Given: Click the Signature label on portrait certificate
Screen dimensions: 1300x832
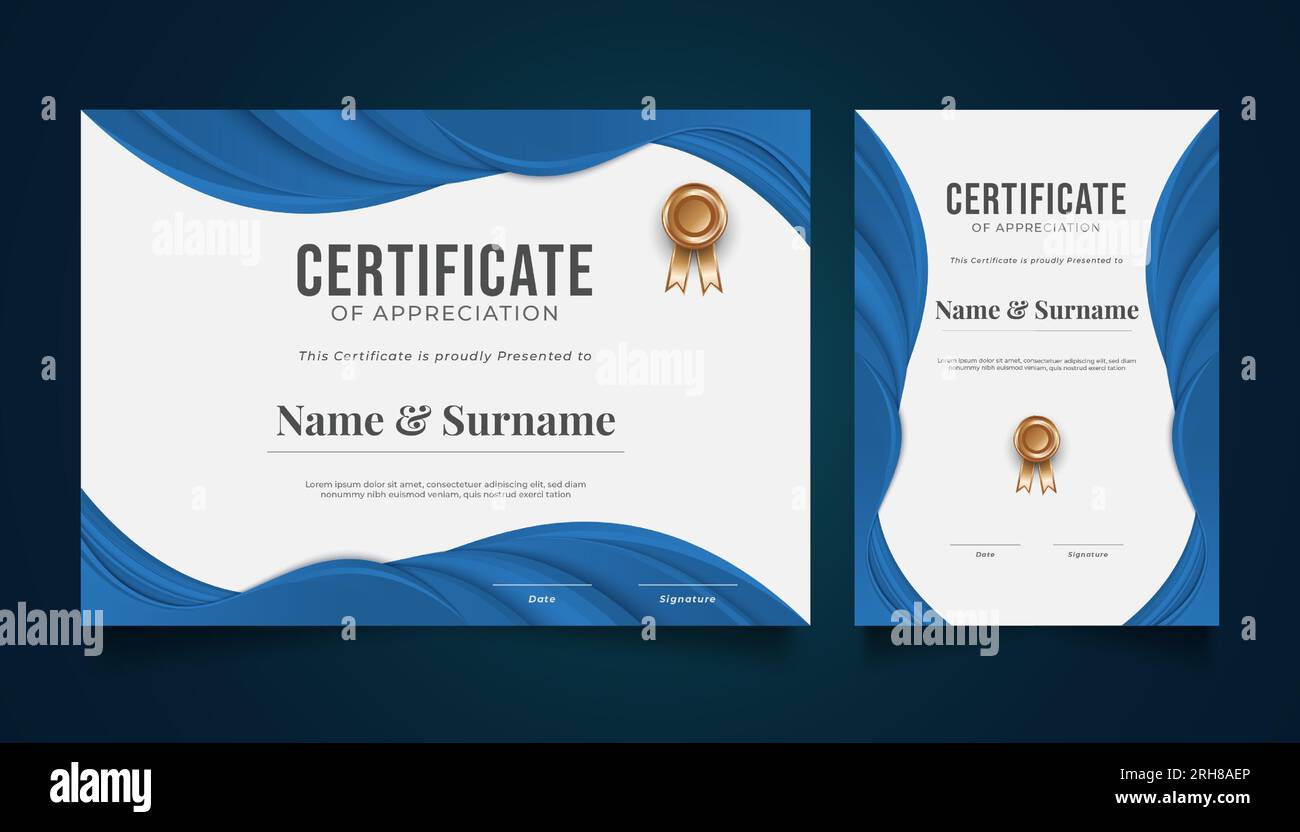Looking at the screenshot, I should (x=1087, y=554).
